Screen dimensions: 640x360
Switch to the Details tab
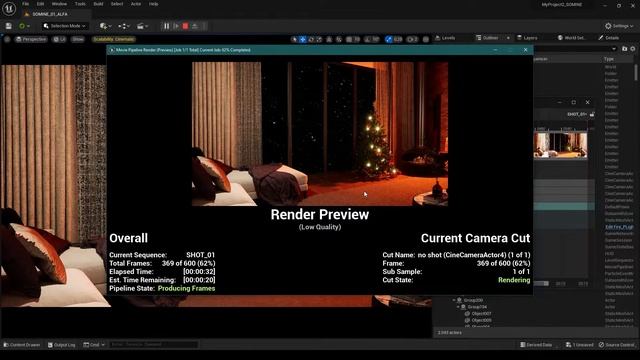(609, 38)
